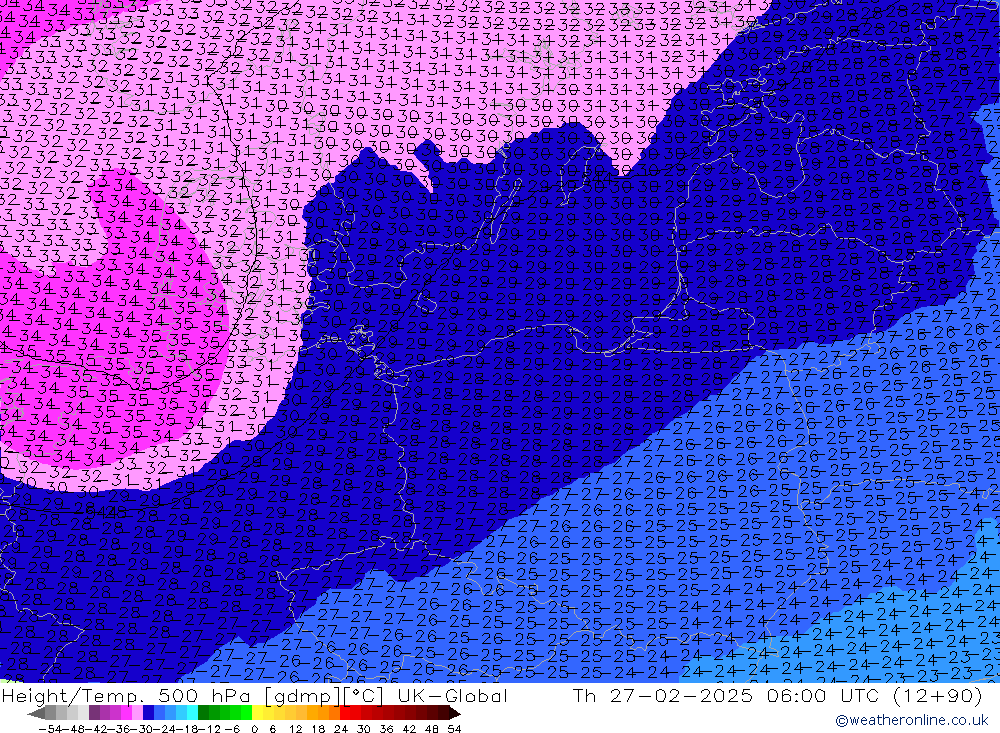The image size is (1000, 733).
Task: Click the 'Height/Temp. 500 hPa' title text
Action: point(128,695)
